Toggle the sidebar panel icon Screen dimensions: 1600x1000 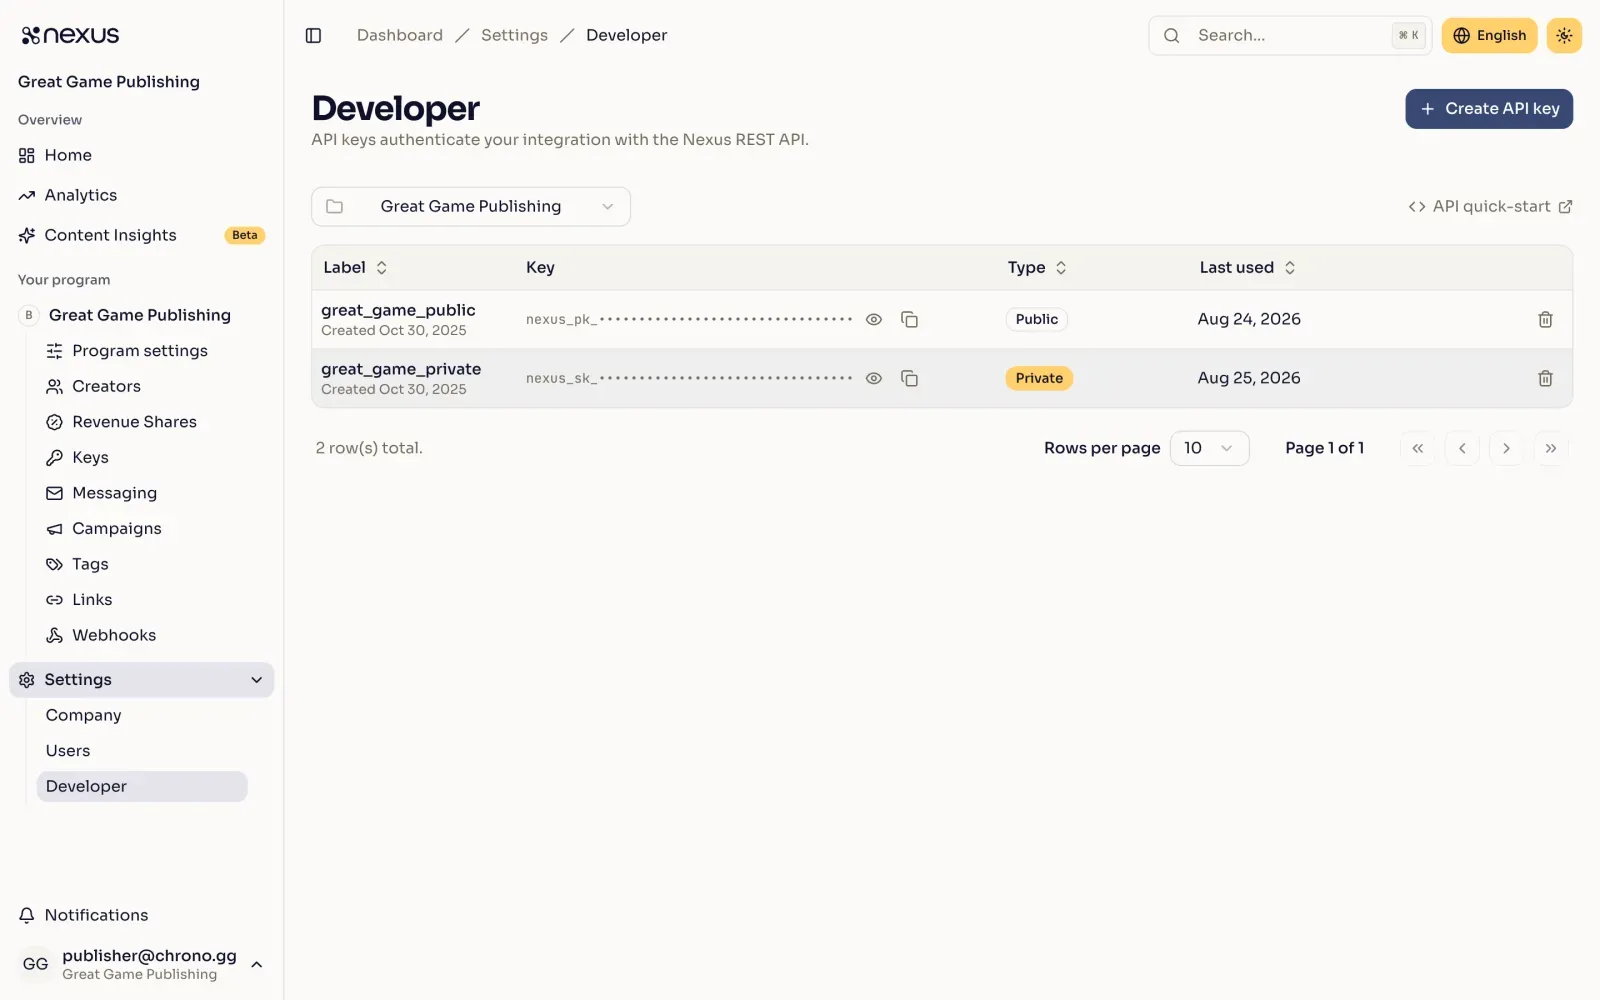pos(313,35)
